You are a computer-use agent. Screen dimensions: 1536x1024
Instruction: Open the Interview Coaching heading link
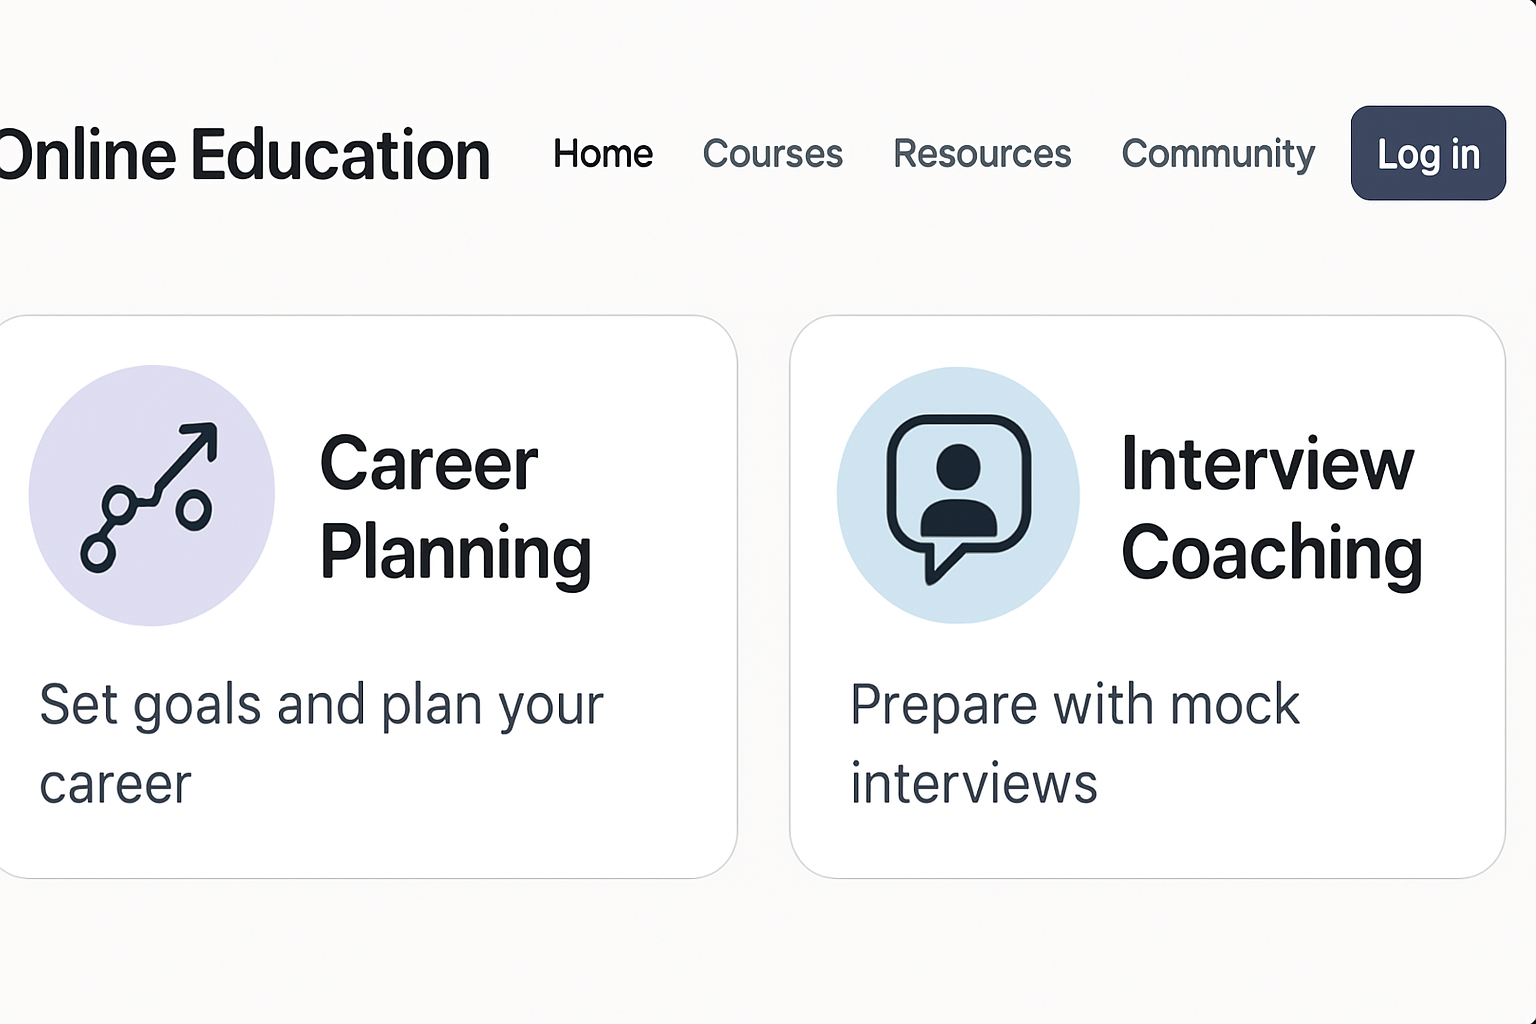pos(1270,508)
